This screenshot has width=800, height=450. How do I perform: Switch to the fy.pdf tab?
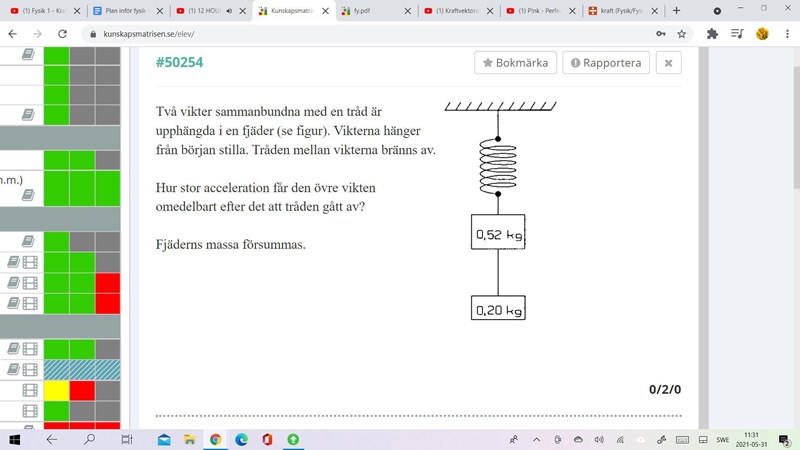click(x=370, y=10)
